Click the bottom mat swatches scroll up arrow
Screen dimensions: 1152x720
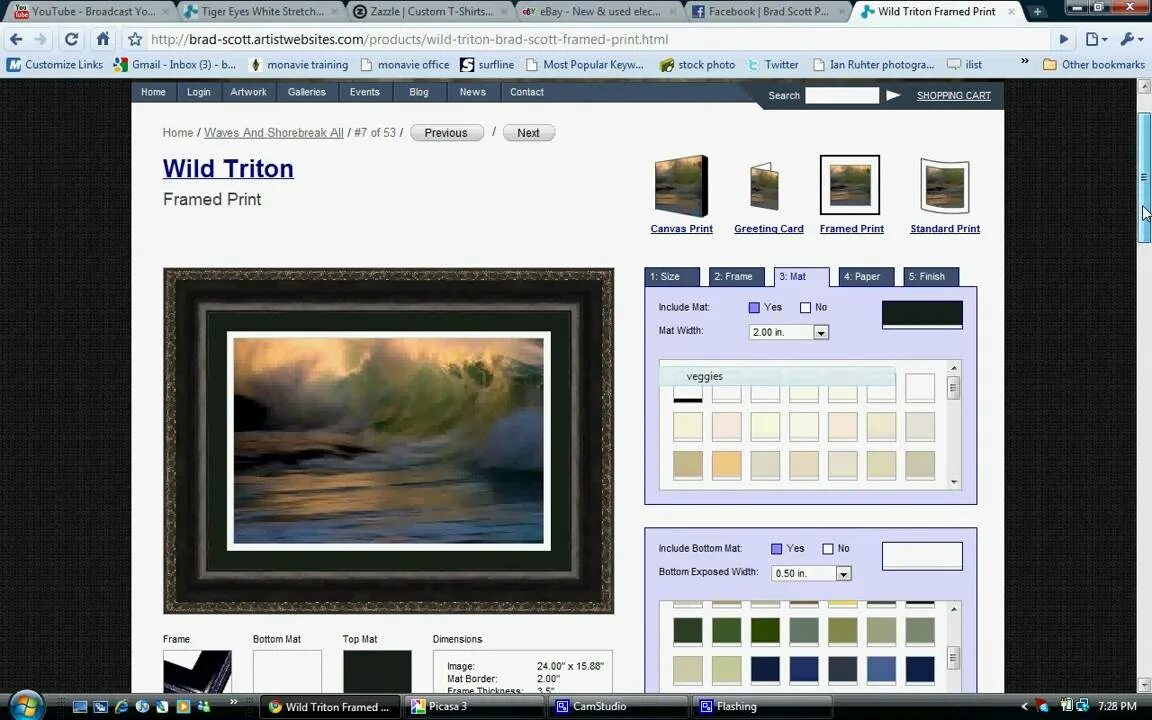(954, 609)
